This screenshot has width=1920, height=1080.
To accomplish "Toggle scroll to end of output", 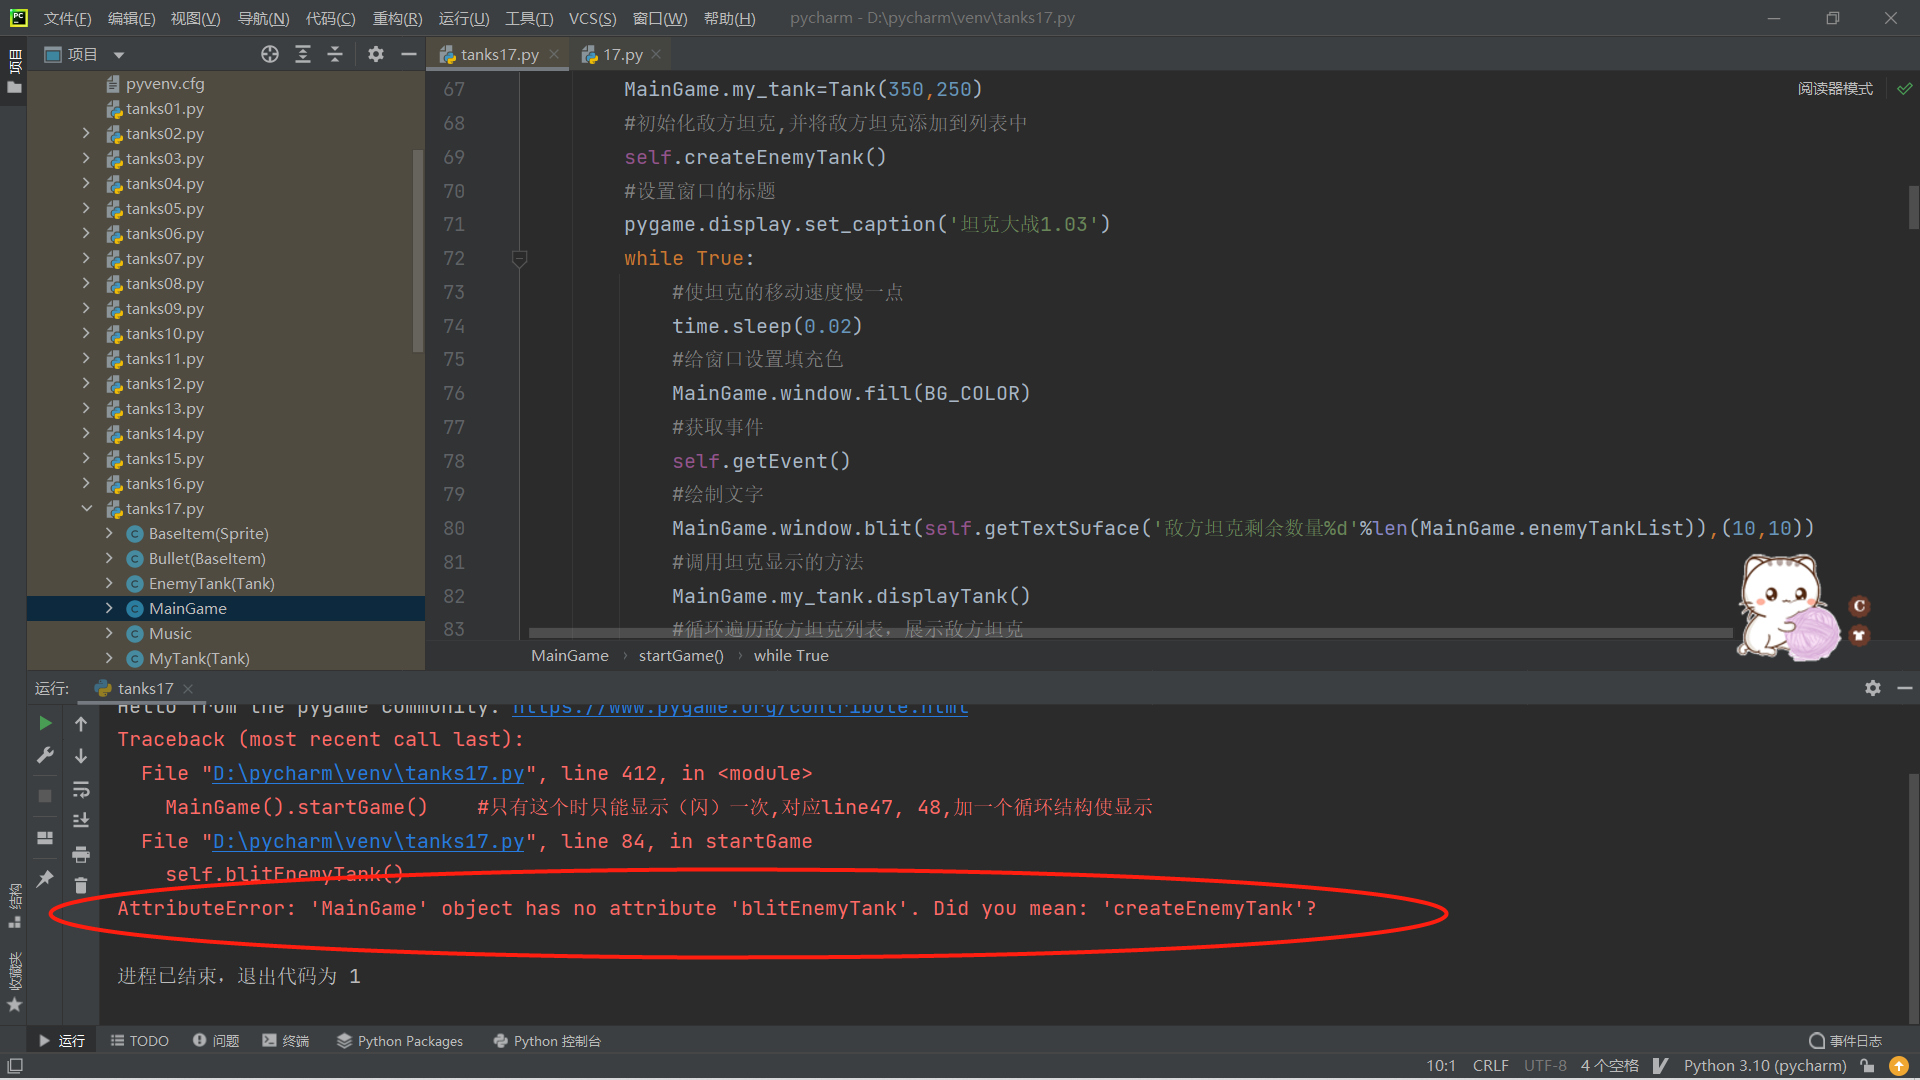I will point(81,821).
